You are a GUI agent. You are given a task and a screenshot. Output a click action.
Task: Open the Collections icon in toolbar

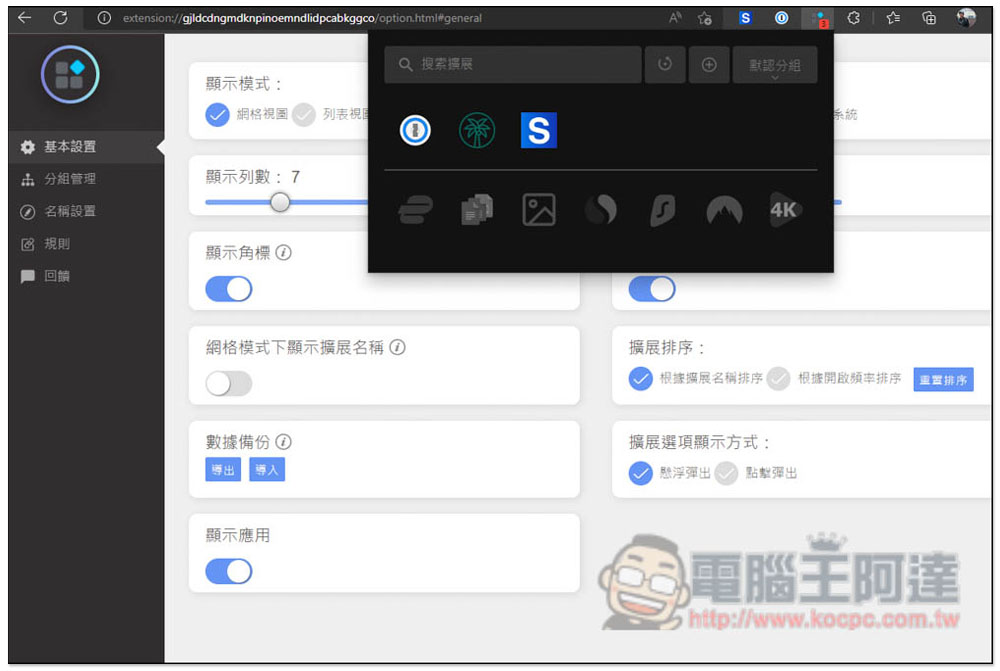click(x=929, y=18)
